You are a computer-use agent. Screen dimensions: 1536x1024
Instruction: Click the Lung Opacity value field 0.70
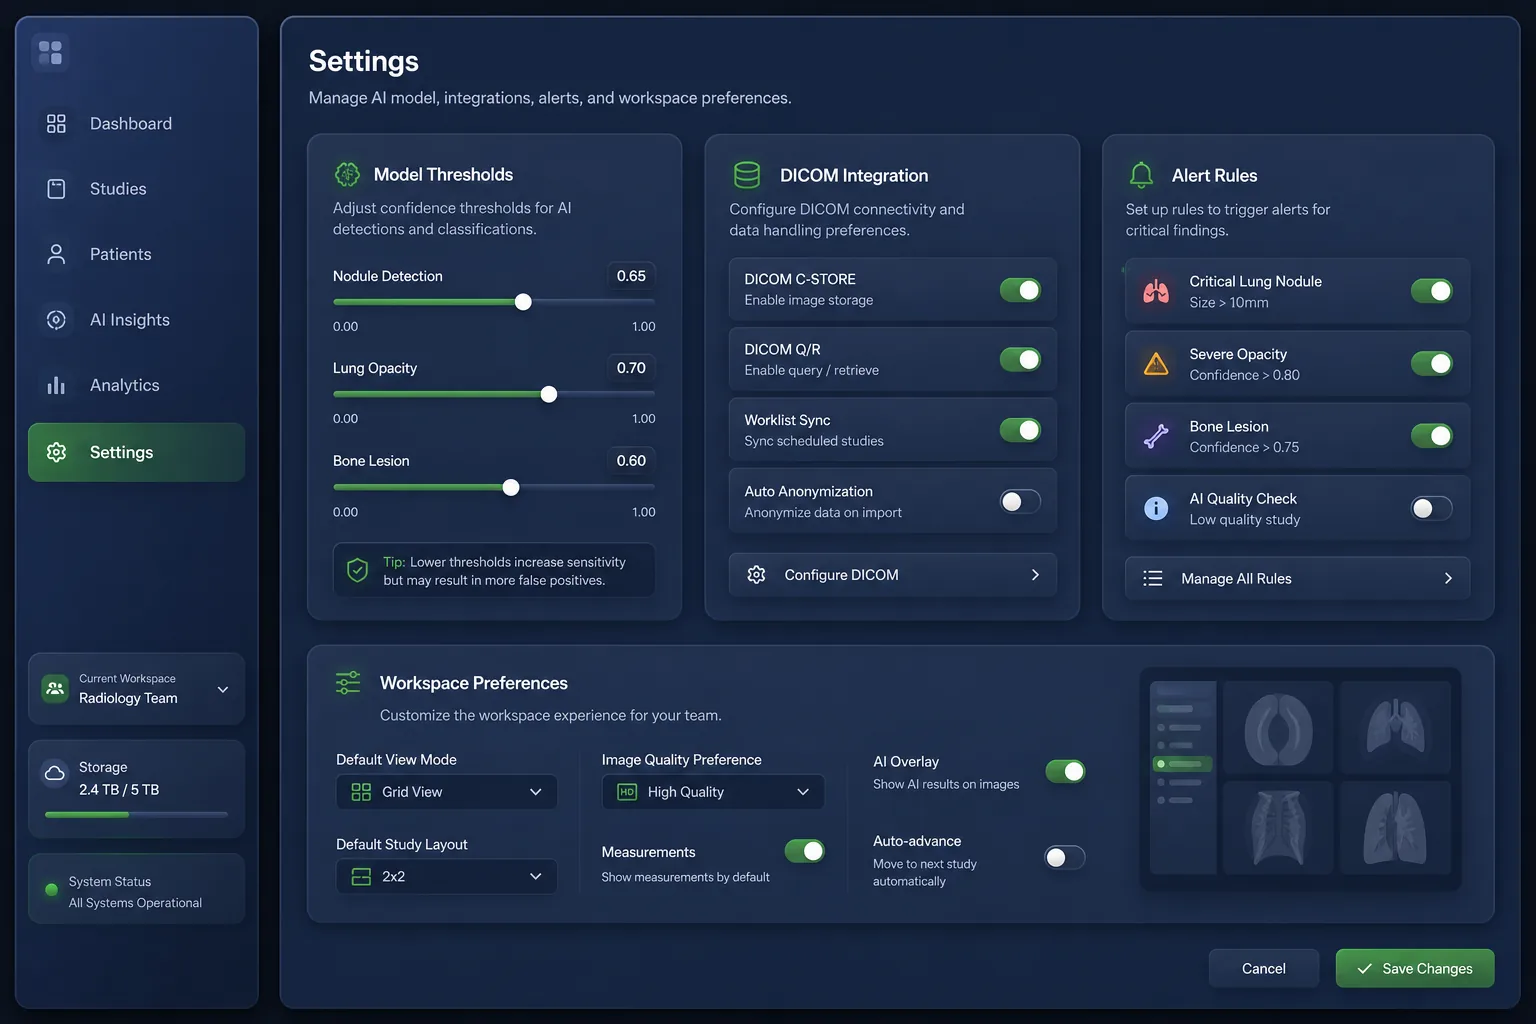[x=631, y=368]
